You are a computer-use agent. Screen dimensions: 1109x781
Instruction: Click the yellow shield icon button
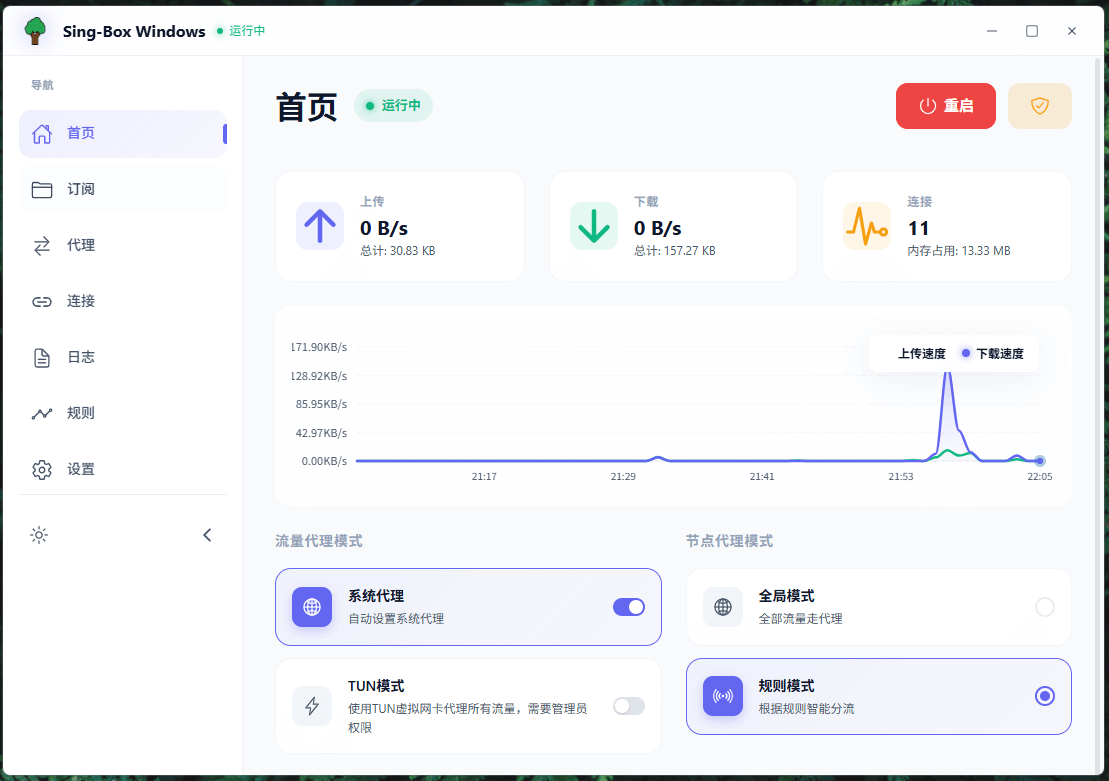1039,105
